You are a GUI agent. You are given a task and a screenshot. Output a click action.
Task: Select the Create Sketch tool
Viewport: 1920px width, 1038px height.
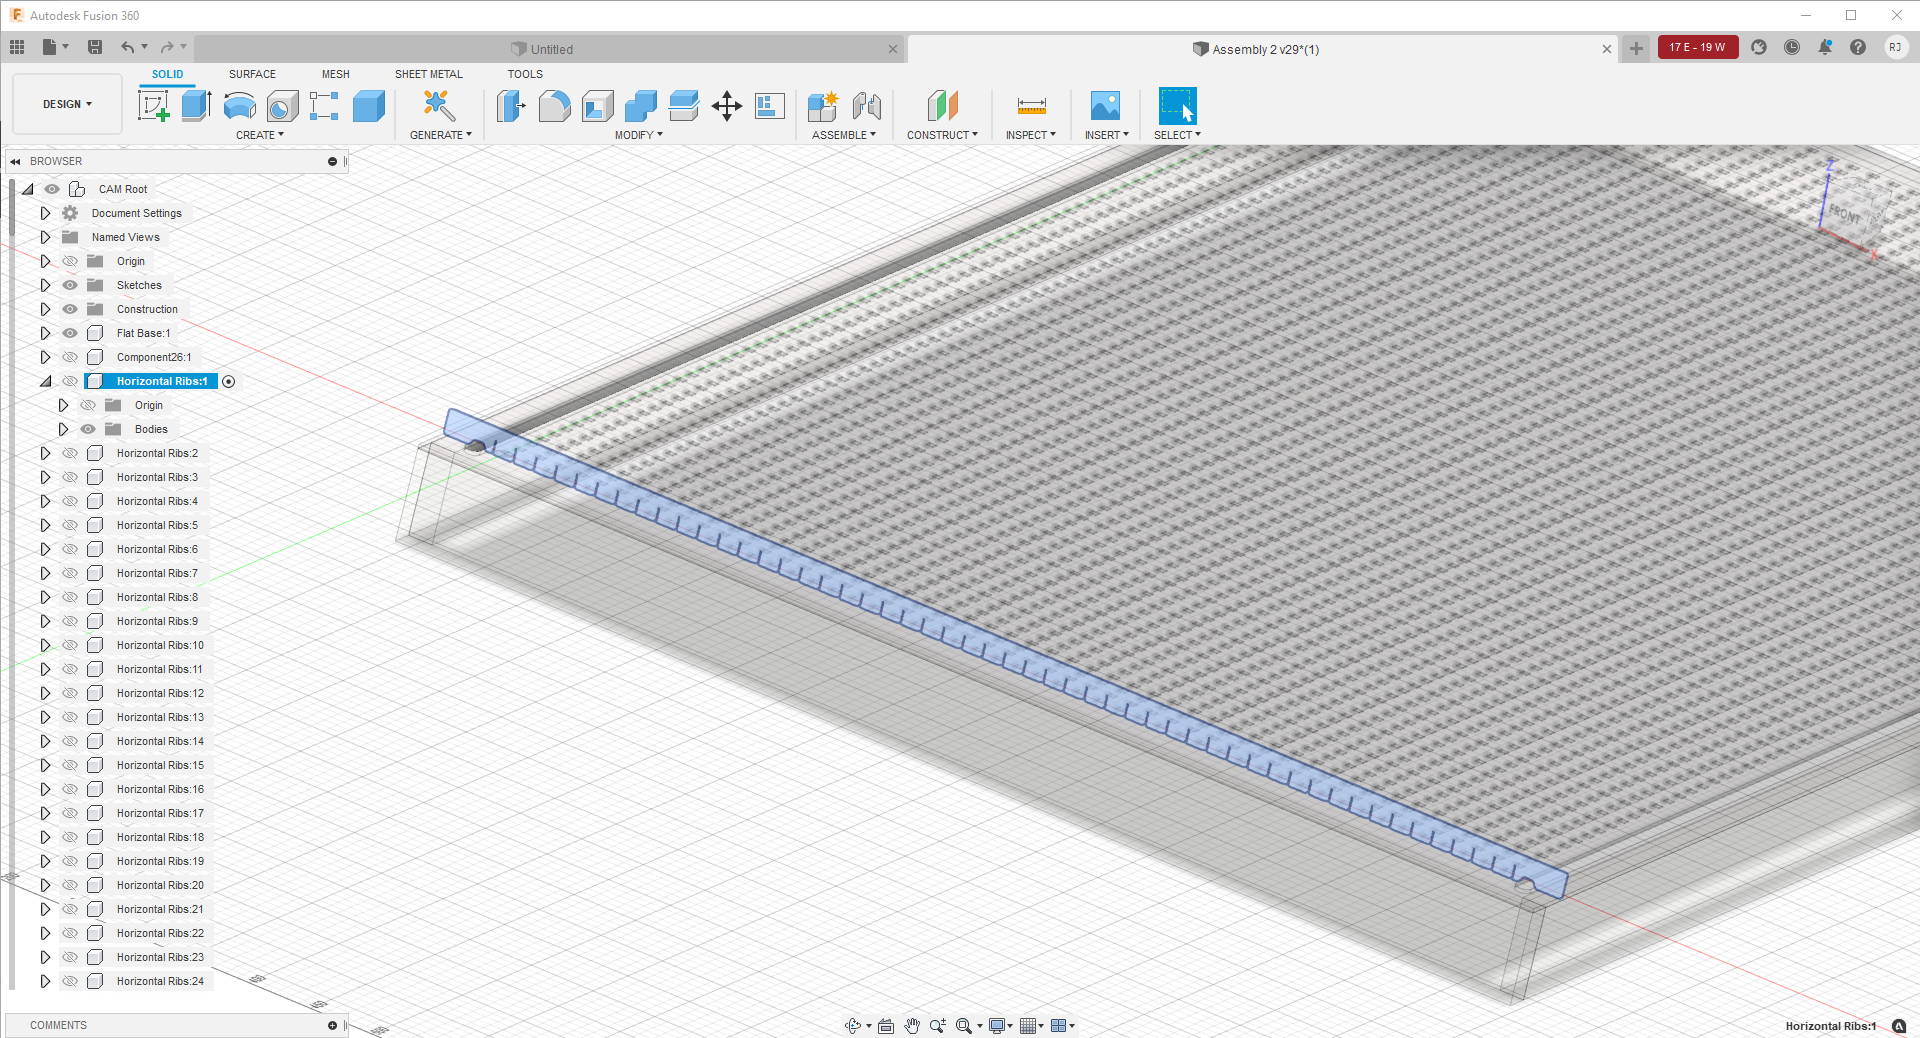(x=155, y=106)
